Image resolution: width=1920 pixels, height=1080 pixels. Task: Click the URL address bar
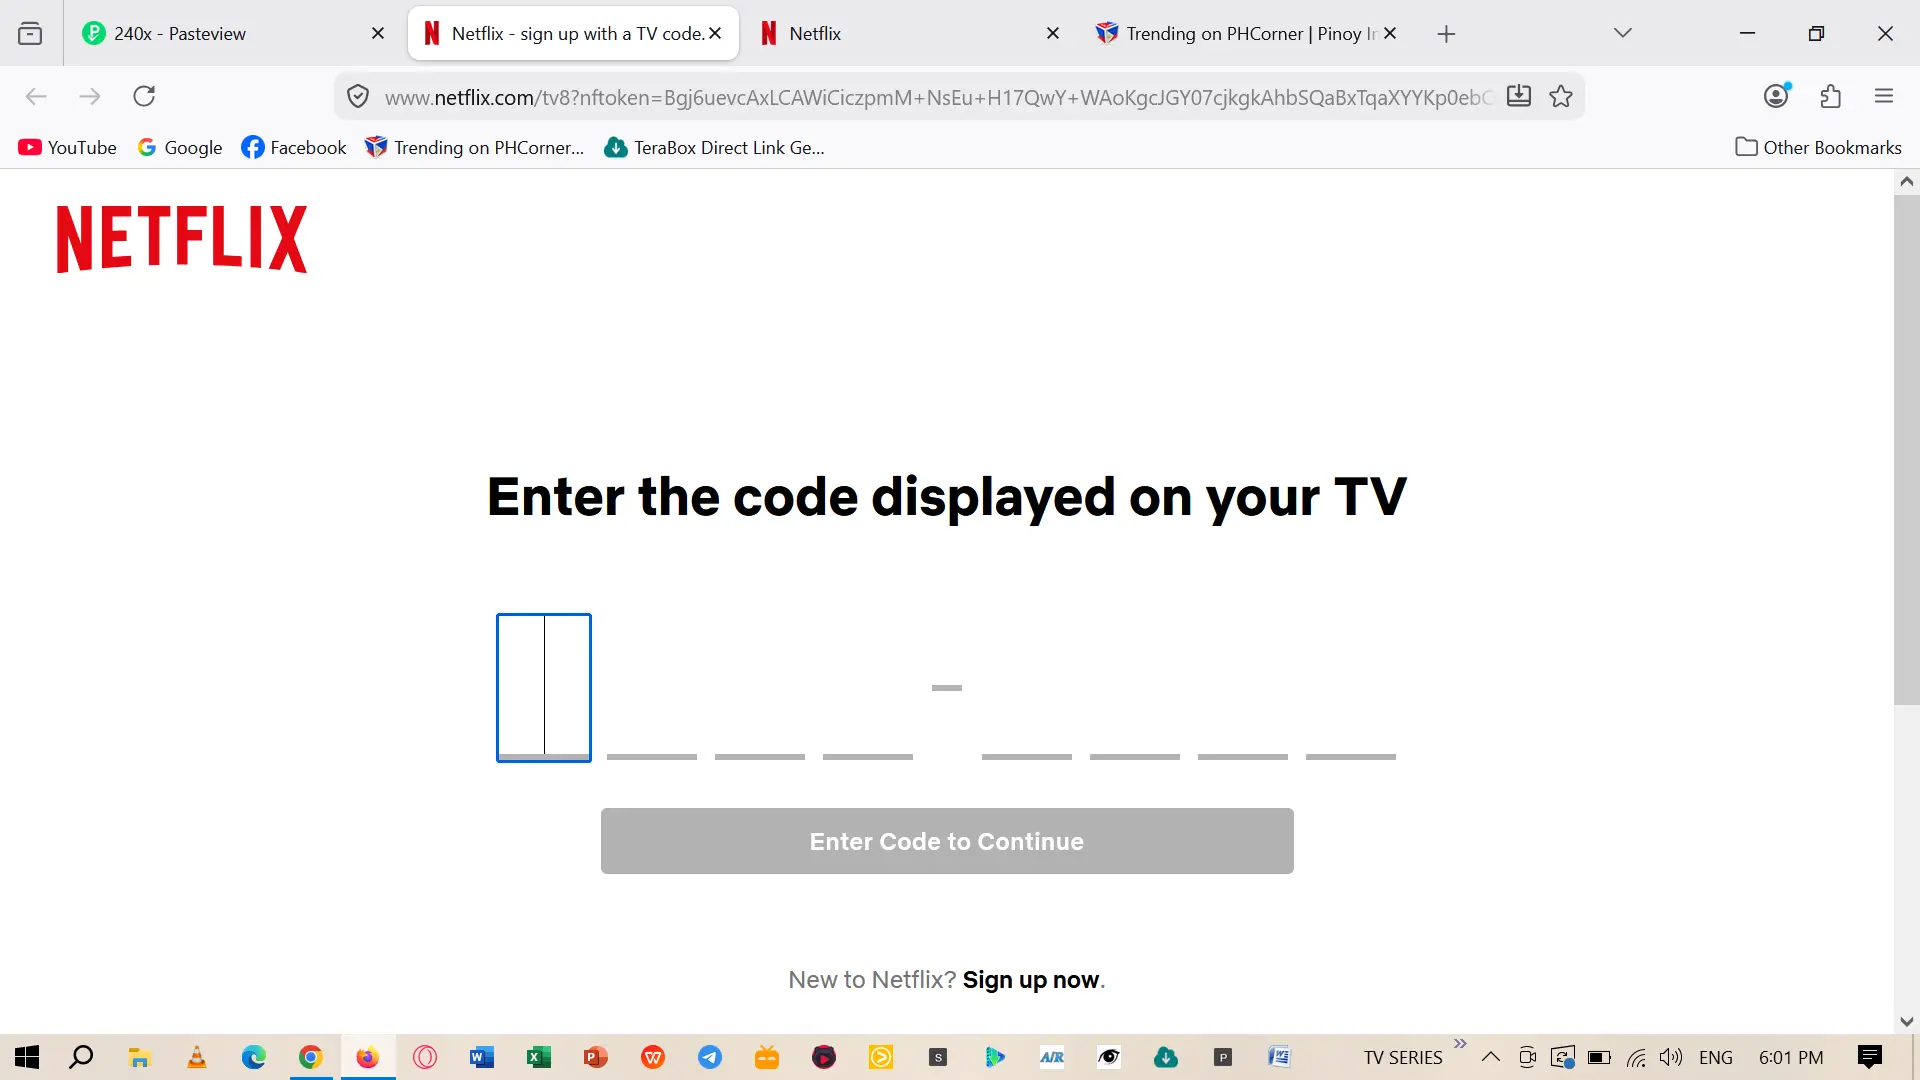[938, 97]
